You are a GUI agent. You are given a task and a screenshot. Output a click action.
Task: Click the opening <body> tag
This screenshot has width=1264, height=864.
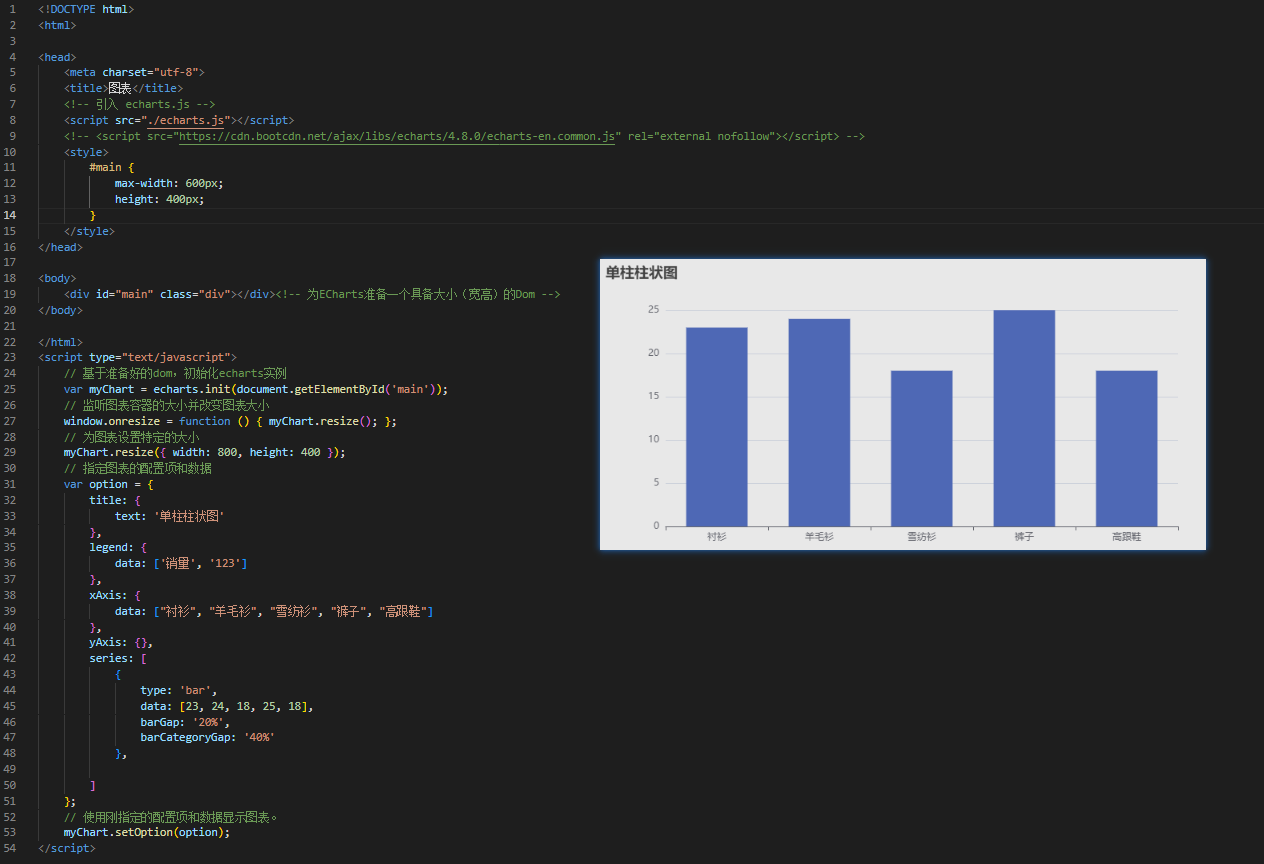tap(57, 278)
